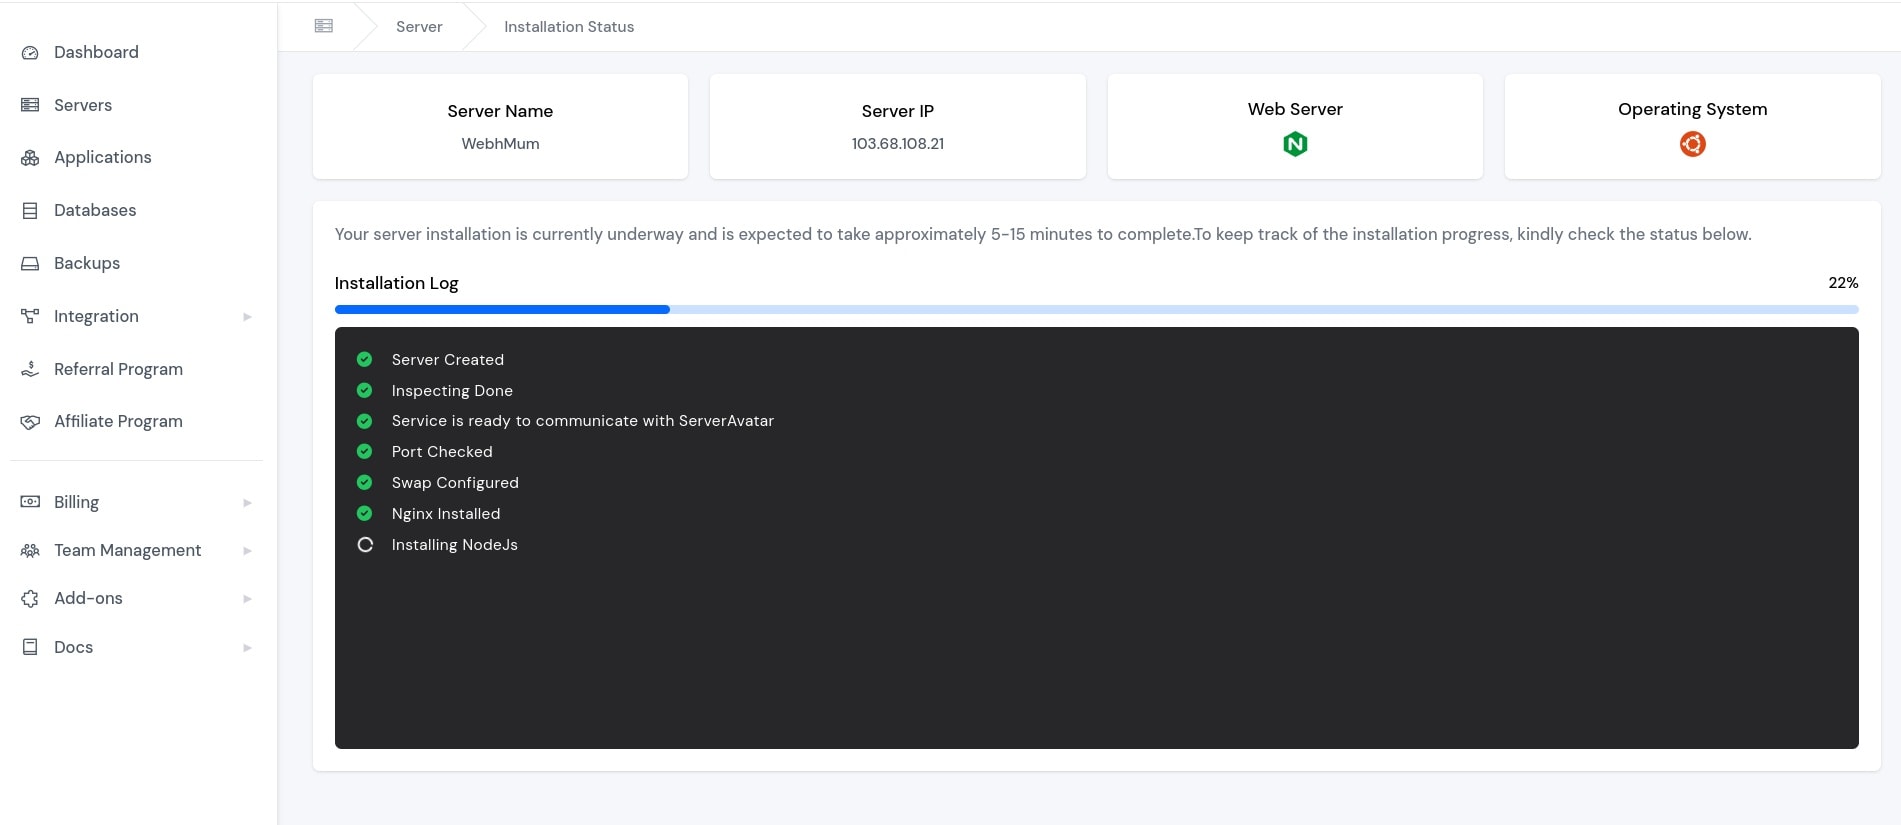Click the Databases icon in sidebar
Image resolution: width=1901 pixels, height=825 pixels.
click(30, 211)
